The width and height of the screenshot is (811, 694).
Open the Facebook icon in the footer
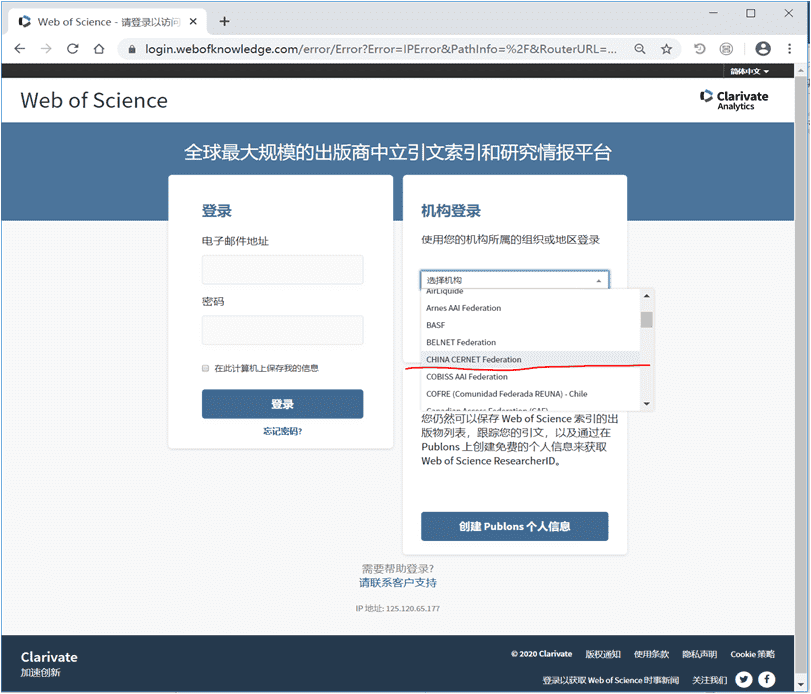pyautogui.click(x=767, y=679)
